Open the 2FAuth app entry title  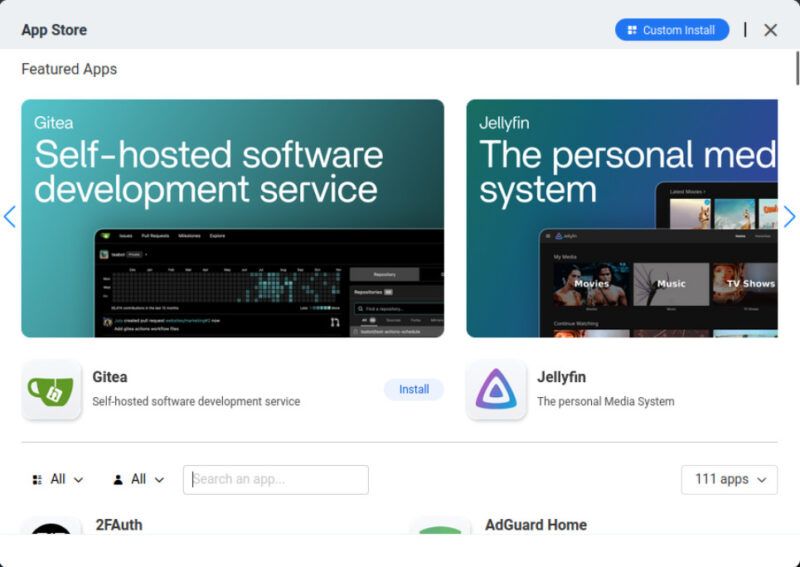coord(119,525)
